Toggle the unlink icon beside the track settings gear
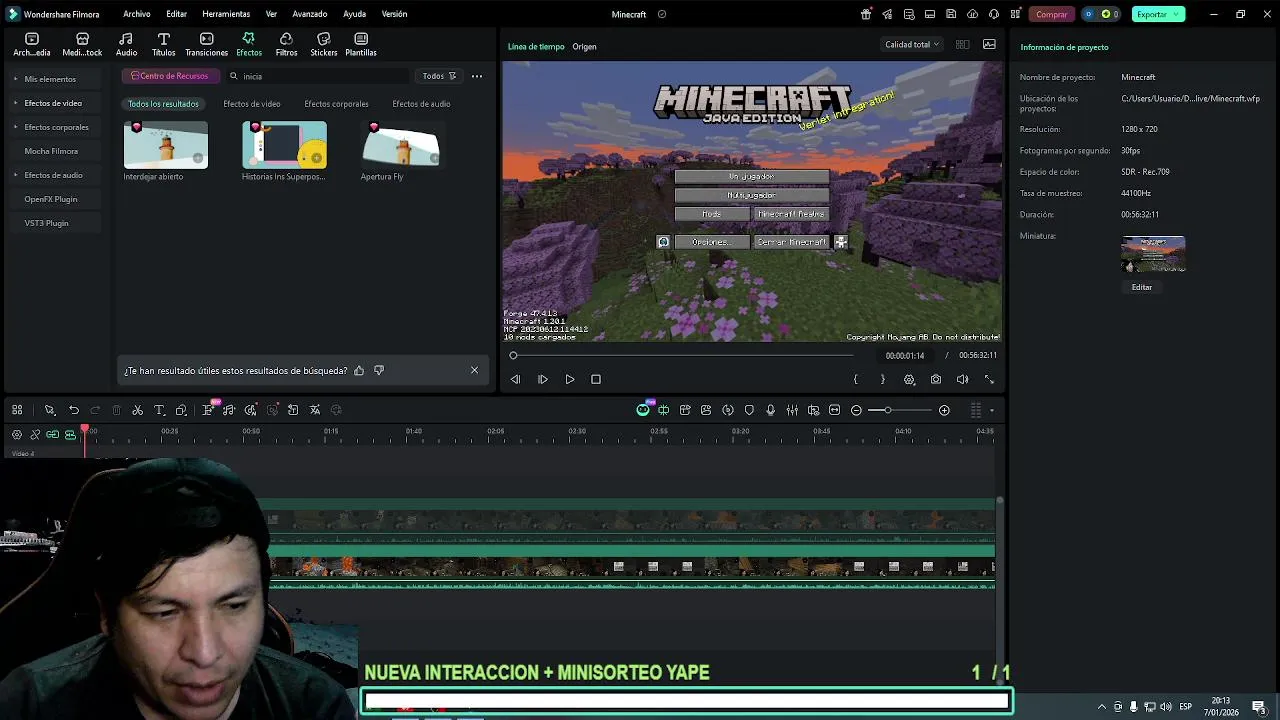 [35, 434]
